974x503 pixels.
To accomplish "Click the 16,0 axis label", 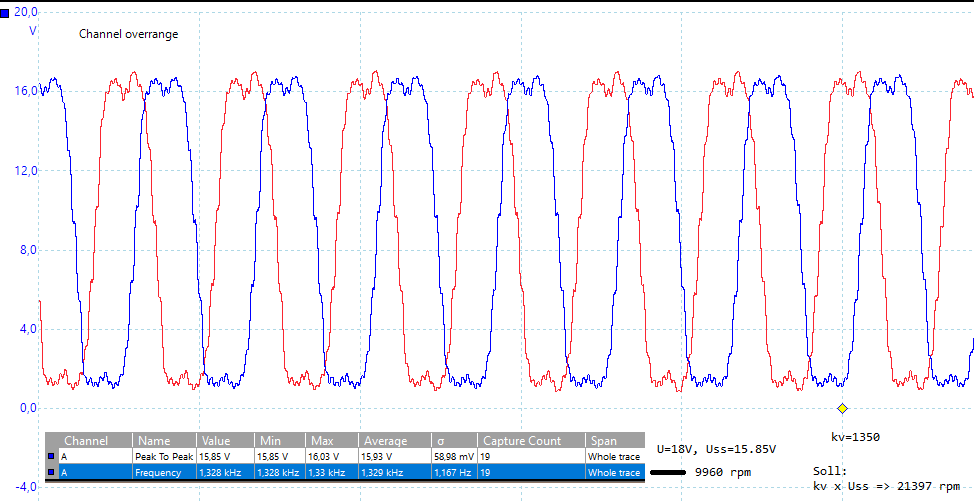I will (25, 91).
